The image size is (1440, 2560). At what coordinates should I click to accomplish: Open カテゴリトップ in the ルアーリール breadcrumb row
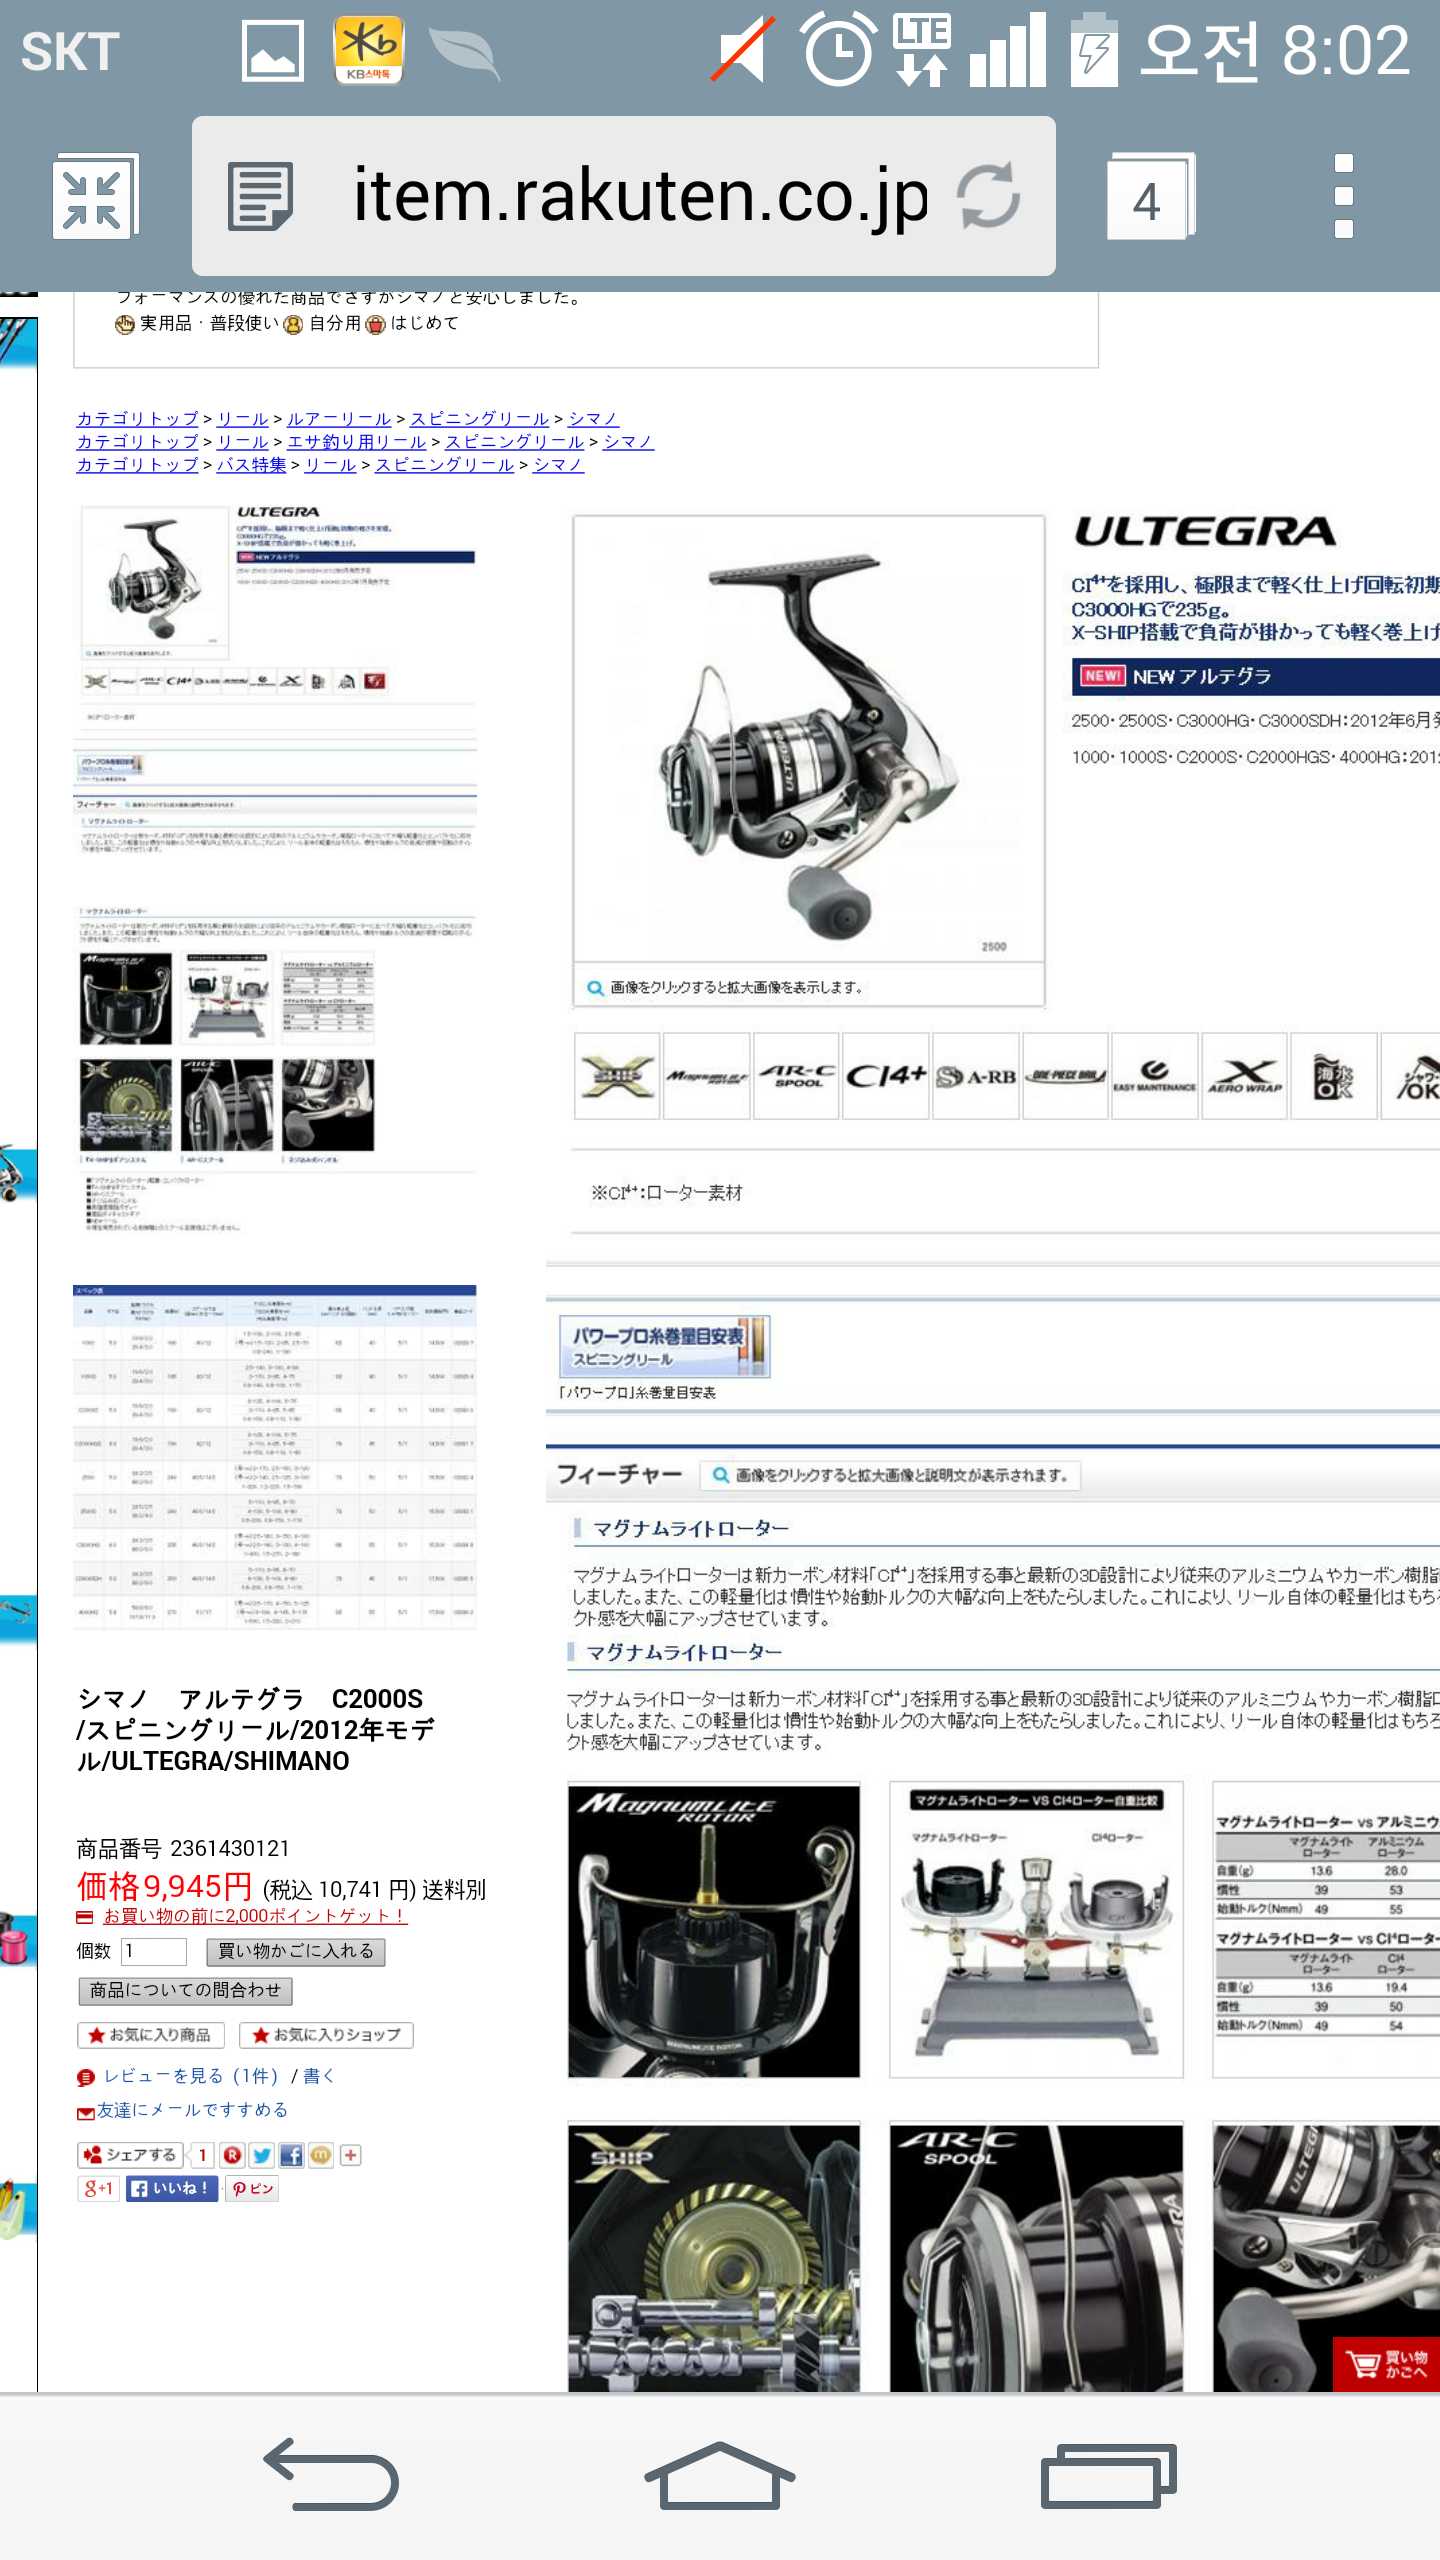(x=138, y=419)
